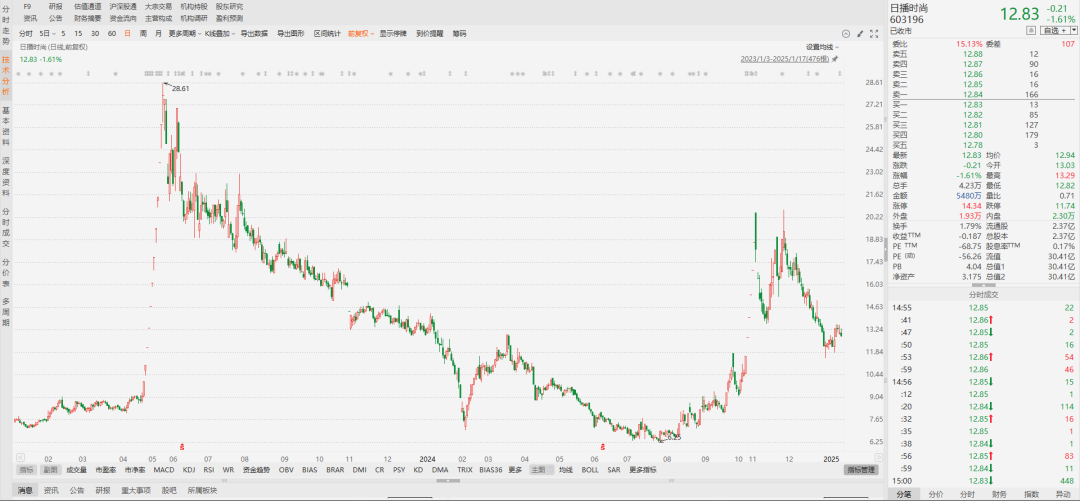Add stock via 自选 + button
This screenshot has height=501, width=1080.
pos(1055,30)
